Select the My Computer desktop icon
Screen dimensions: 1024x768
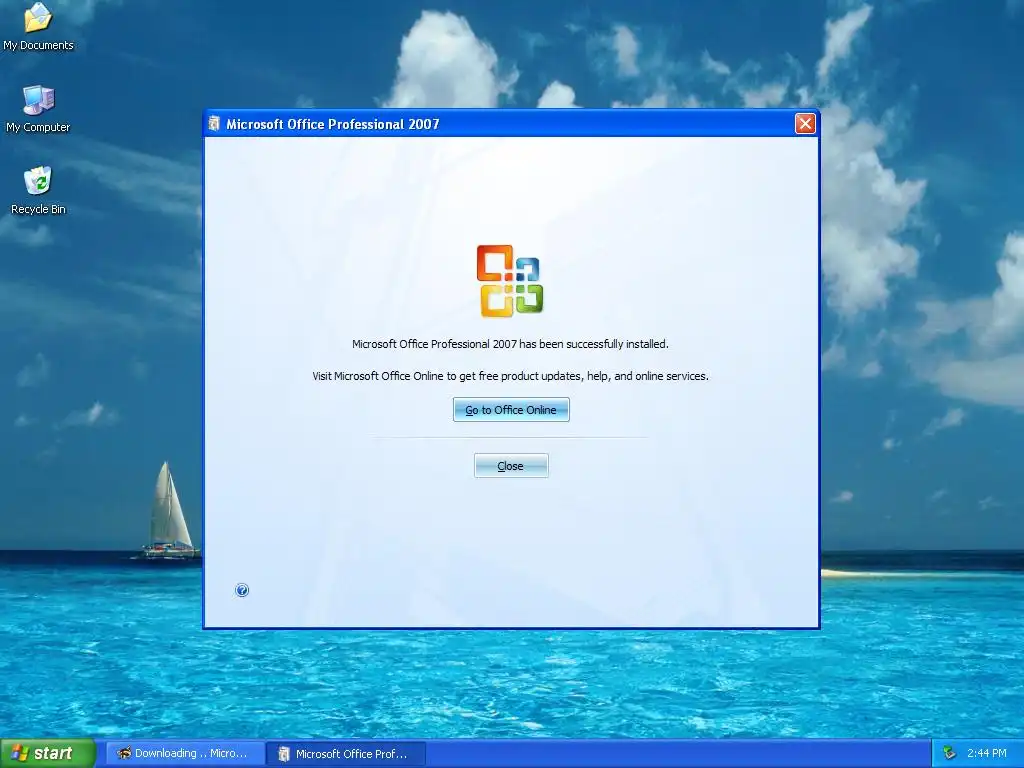point(38,110)
